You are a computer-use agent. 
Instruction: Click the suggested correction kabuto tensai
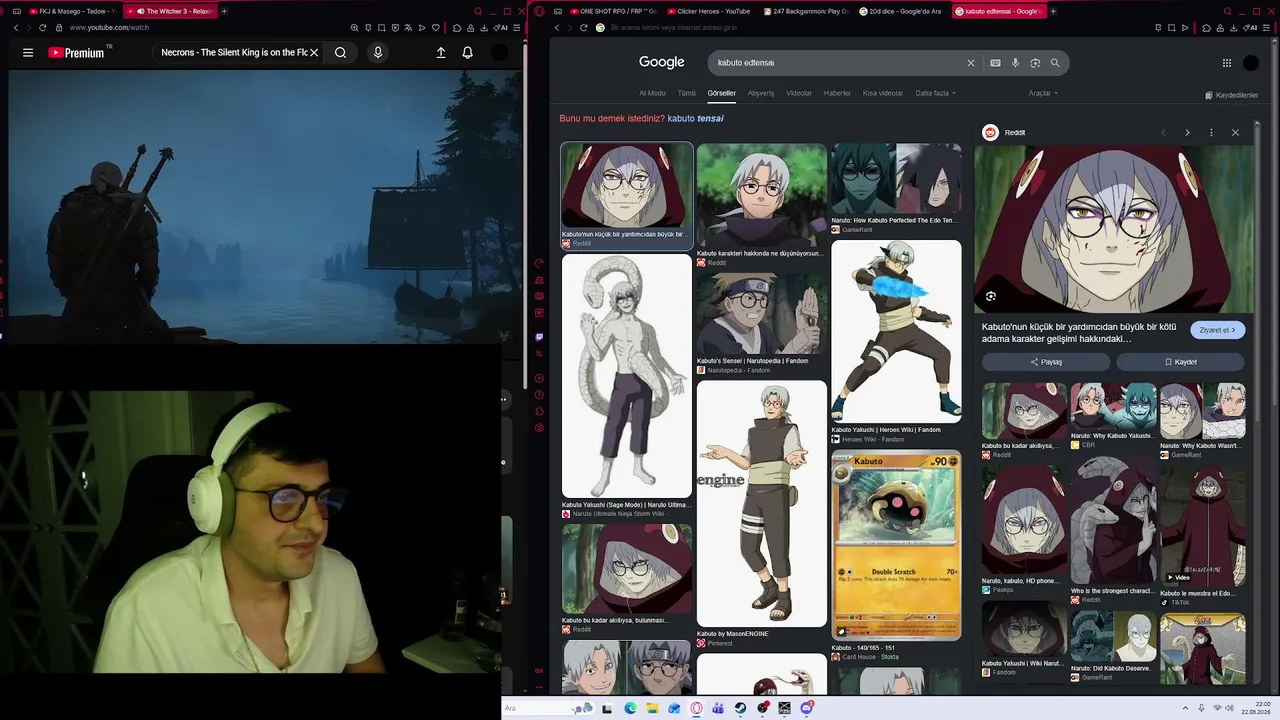(695, 118)
